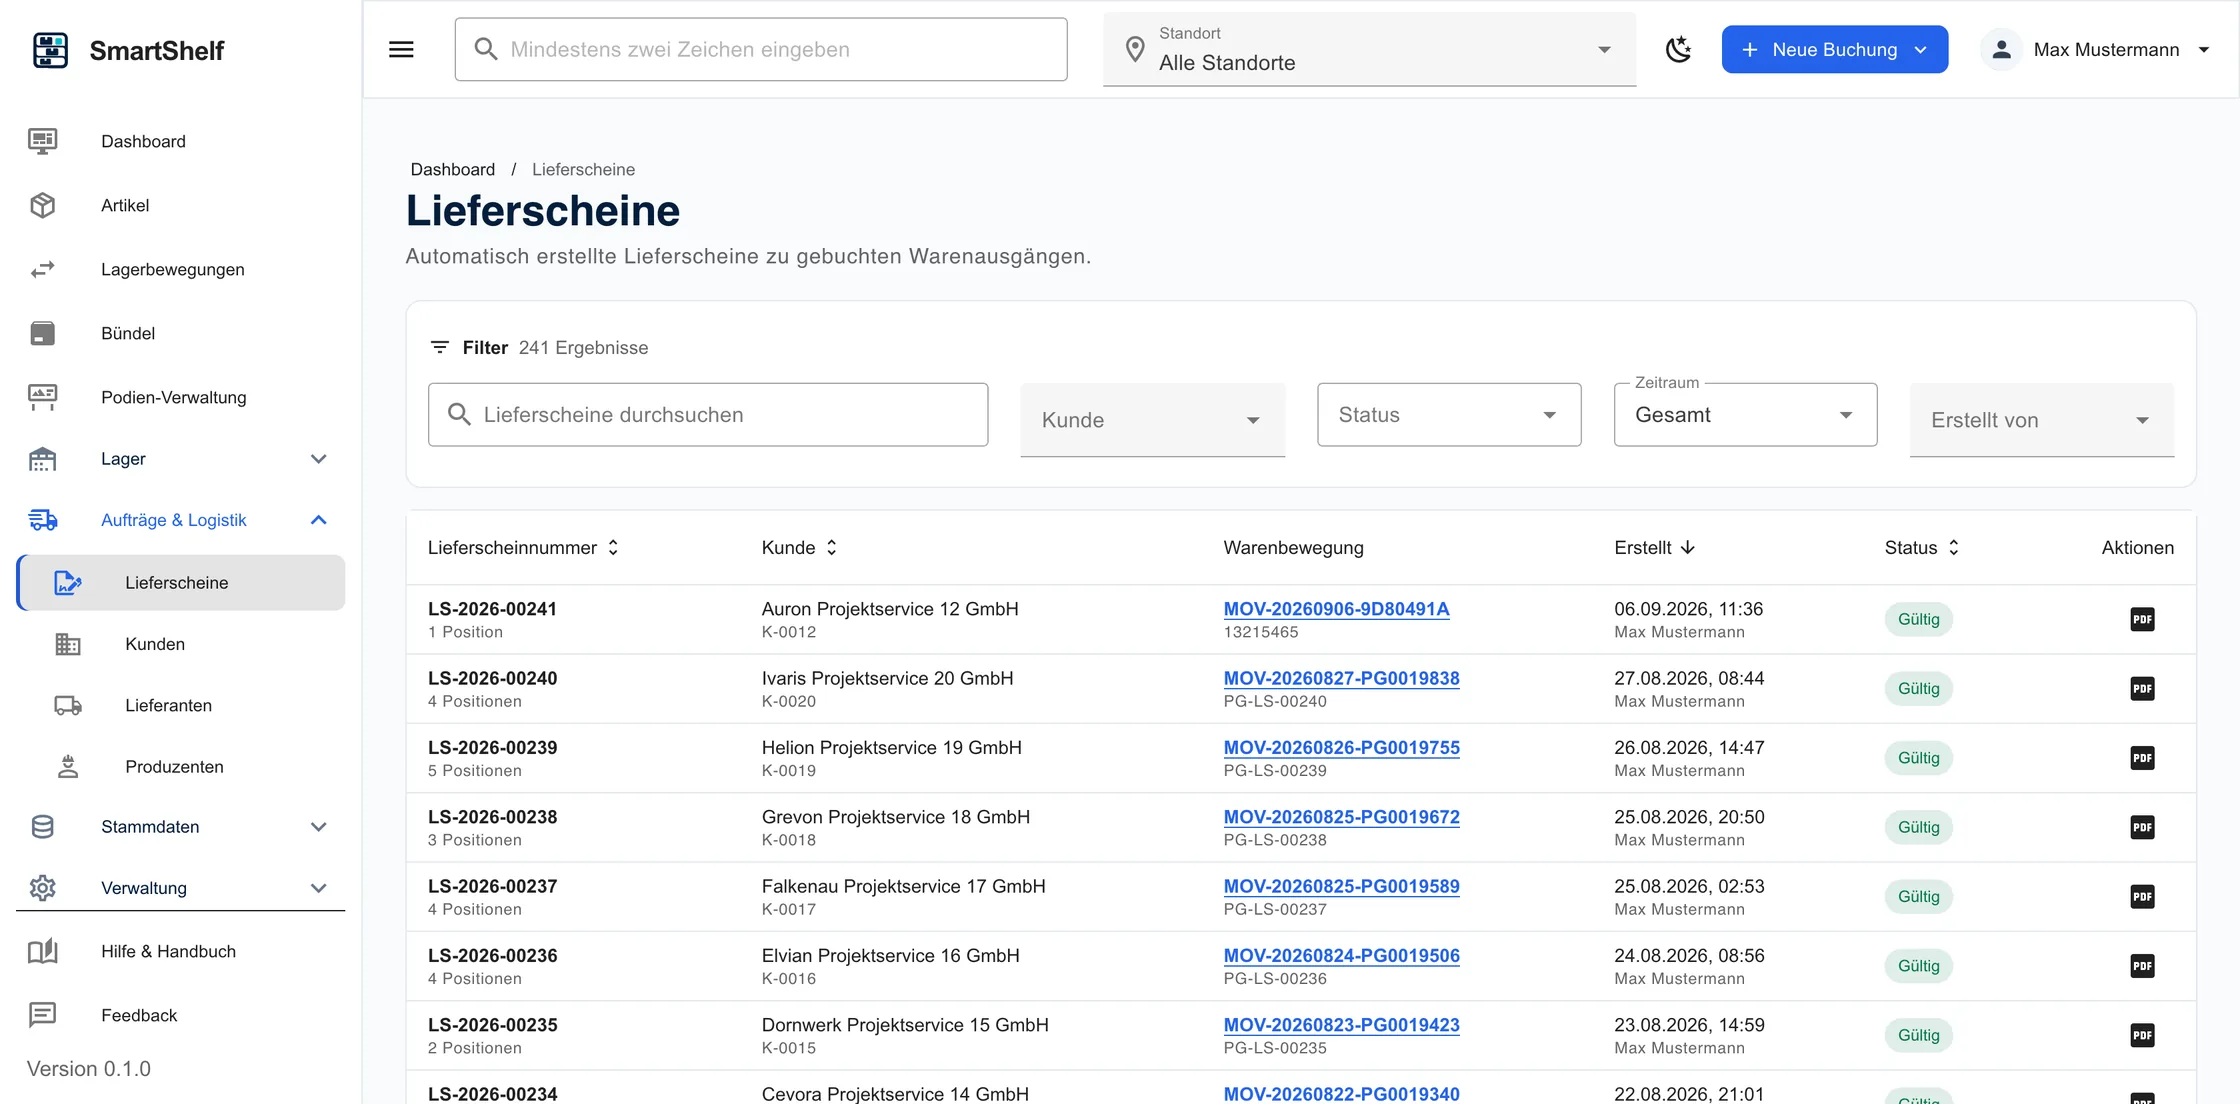This screenshot has height=1104, width=2240.
Task: Click the Lagerbewegungen arrows icon
Action: (x=42, y=269)
